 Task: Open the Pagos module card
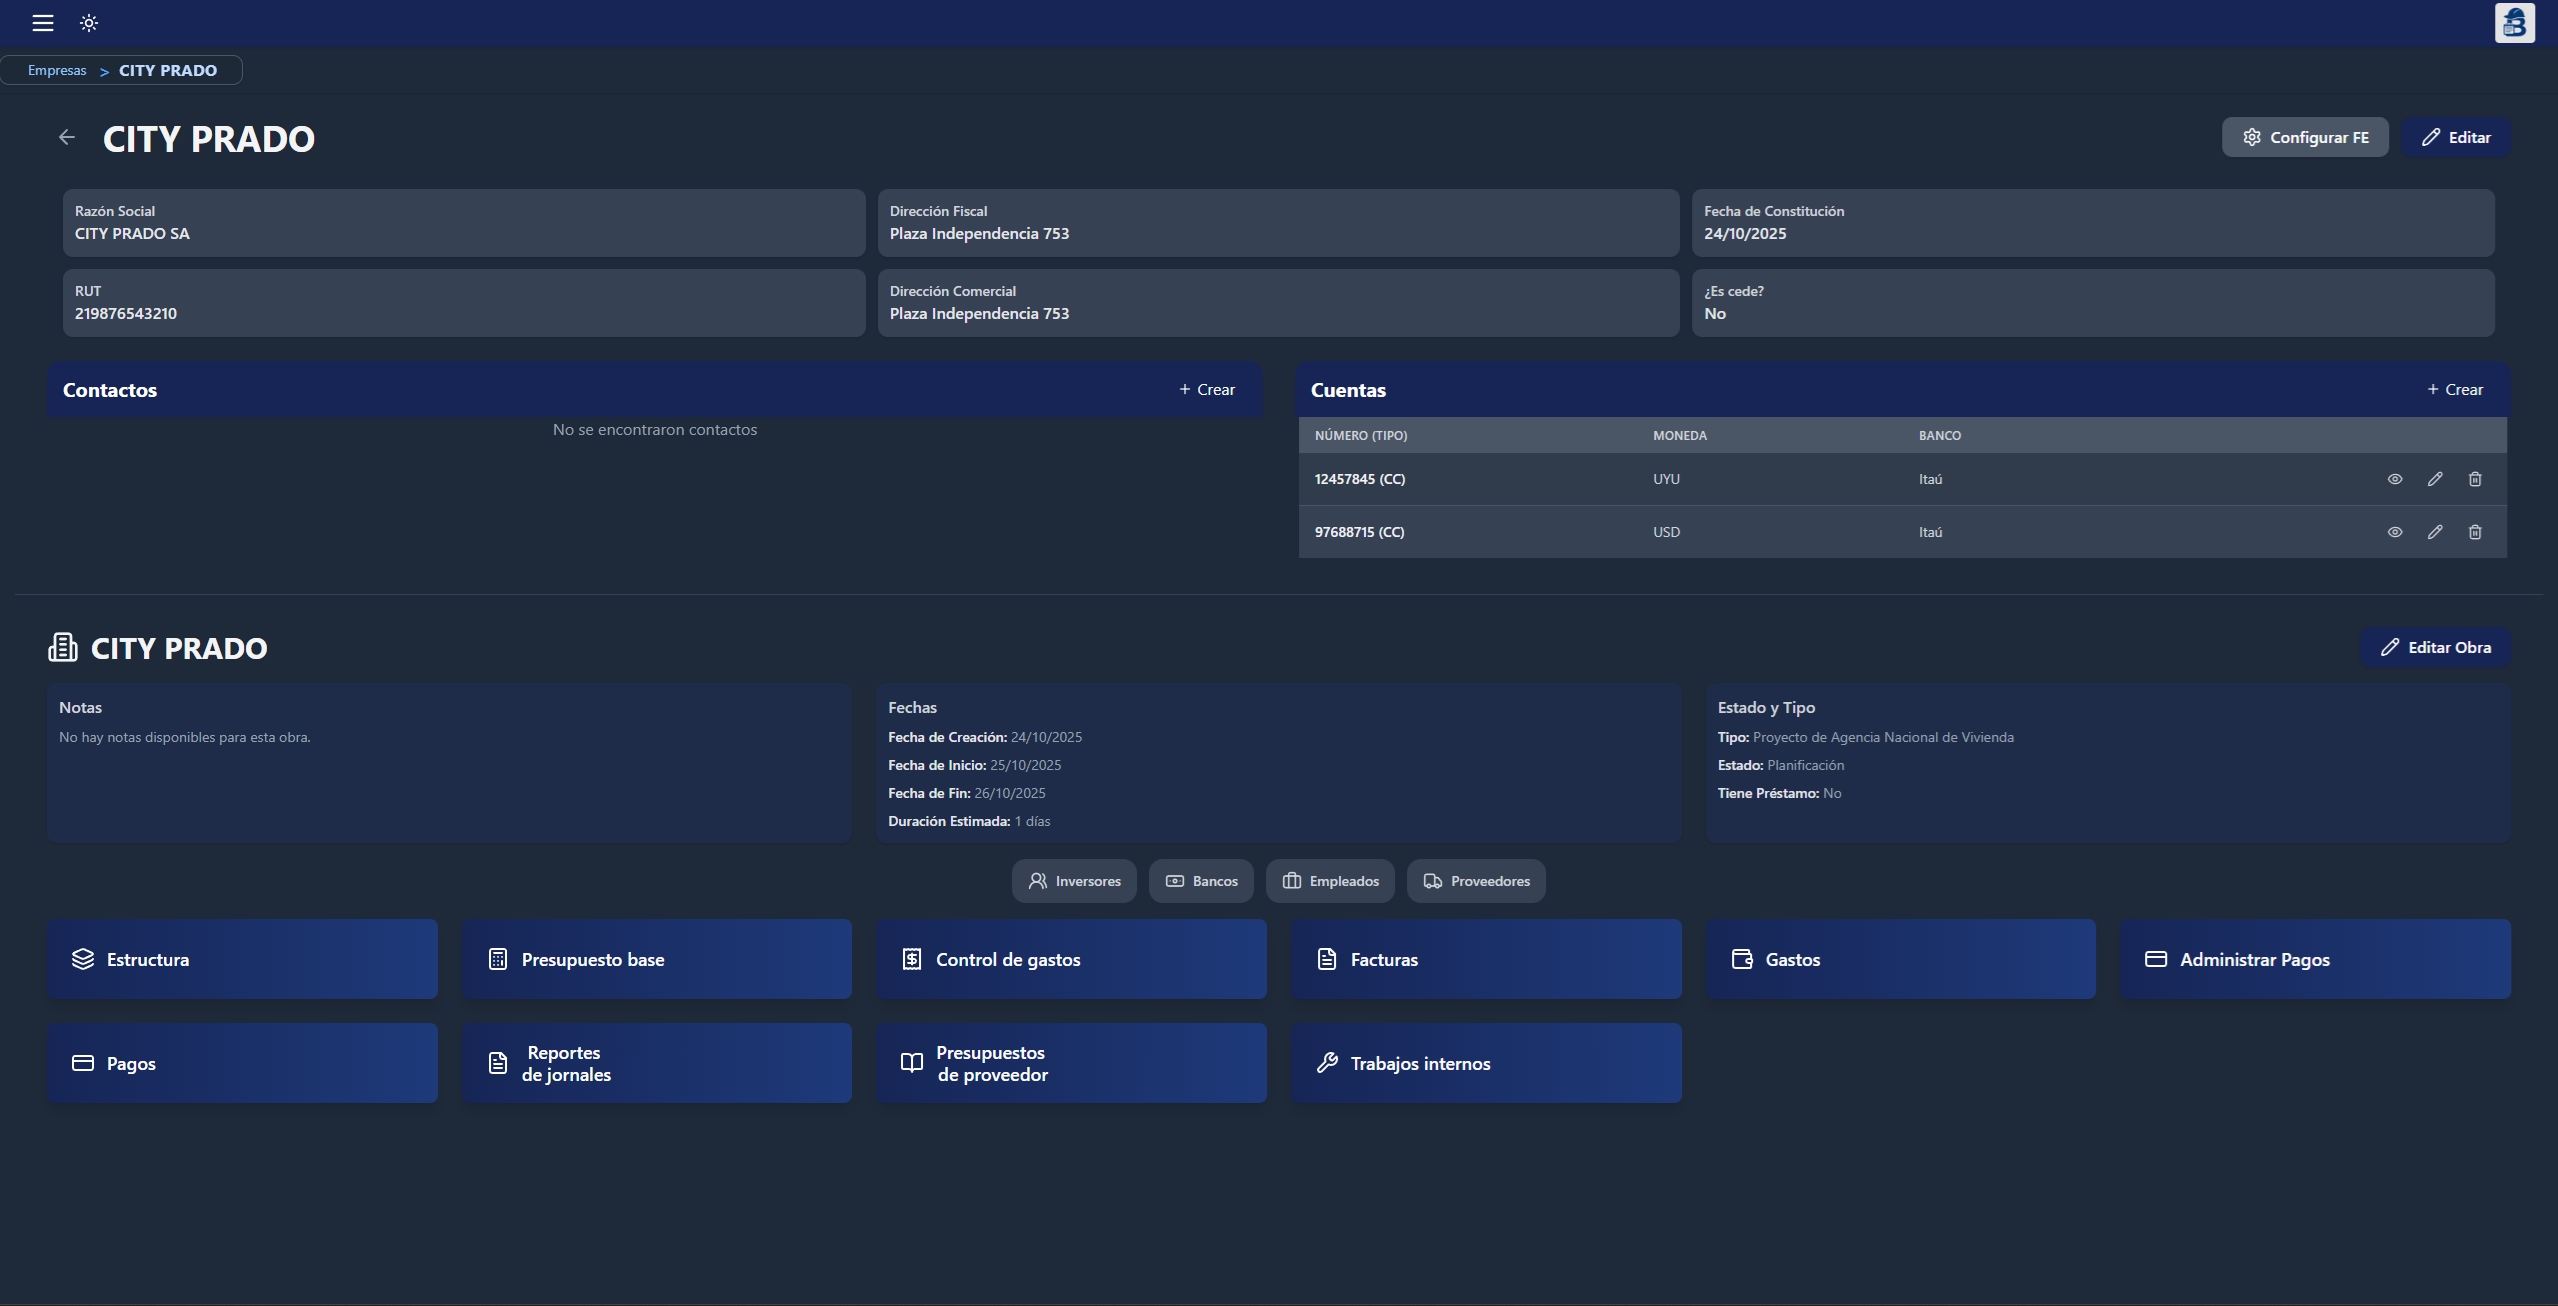pyautogui.click(x=242, y=1063)
